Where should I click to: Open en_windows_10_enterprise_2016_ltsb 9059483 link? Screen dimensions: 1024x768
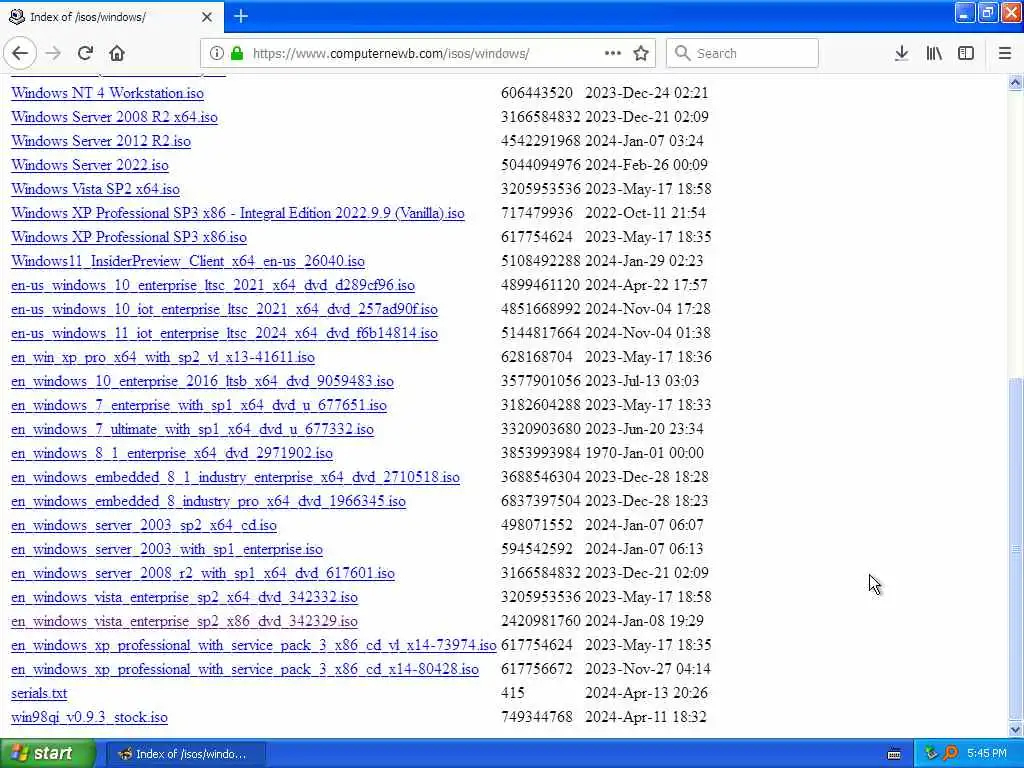[x=202, y=381]
